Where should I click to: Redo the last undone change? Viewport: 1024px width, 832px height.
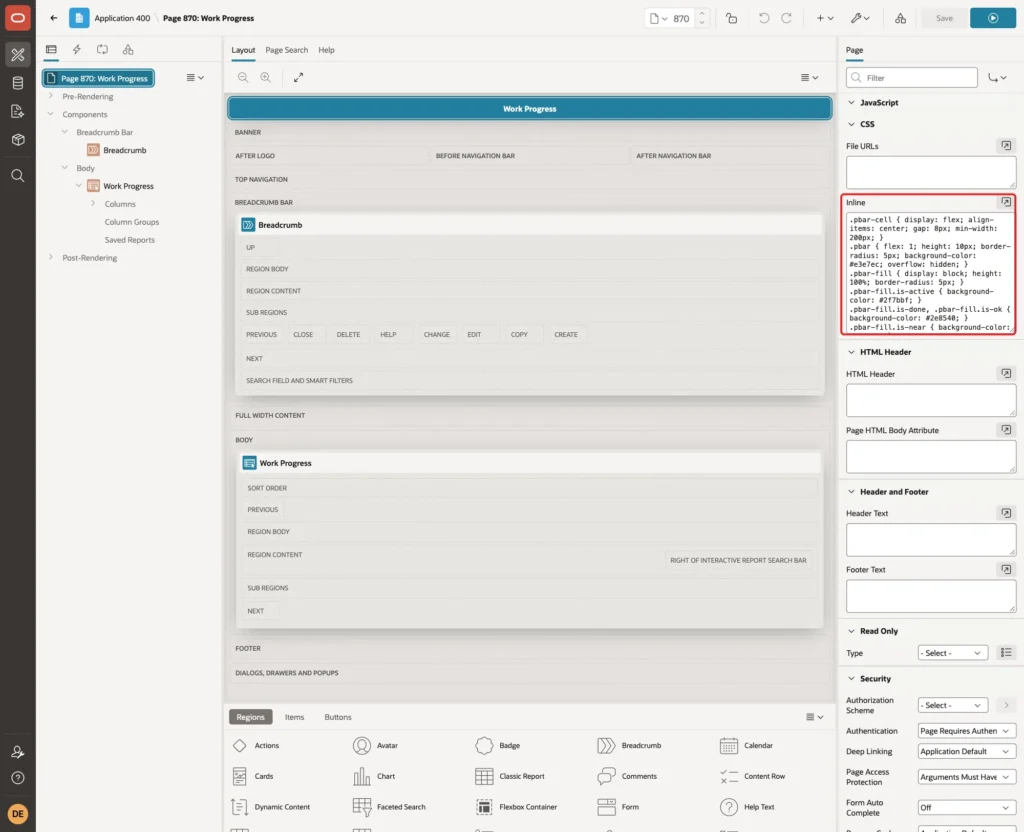click(x=786, y=18)
